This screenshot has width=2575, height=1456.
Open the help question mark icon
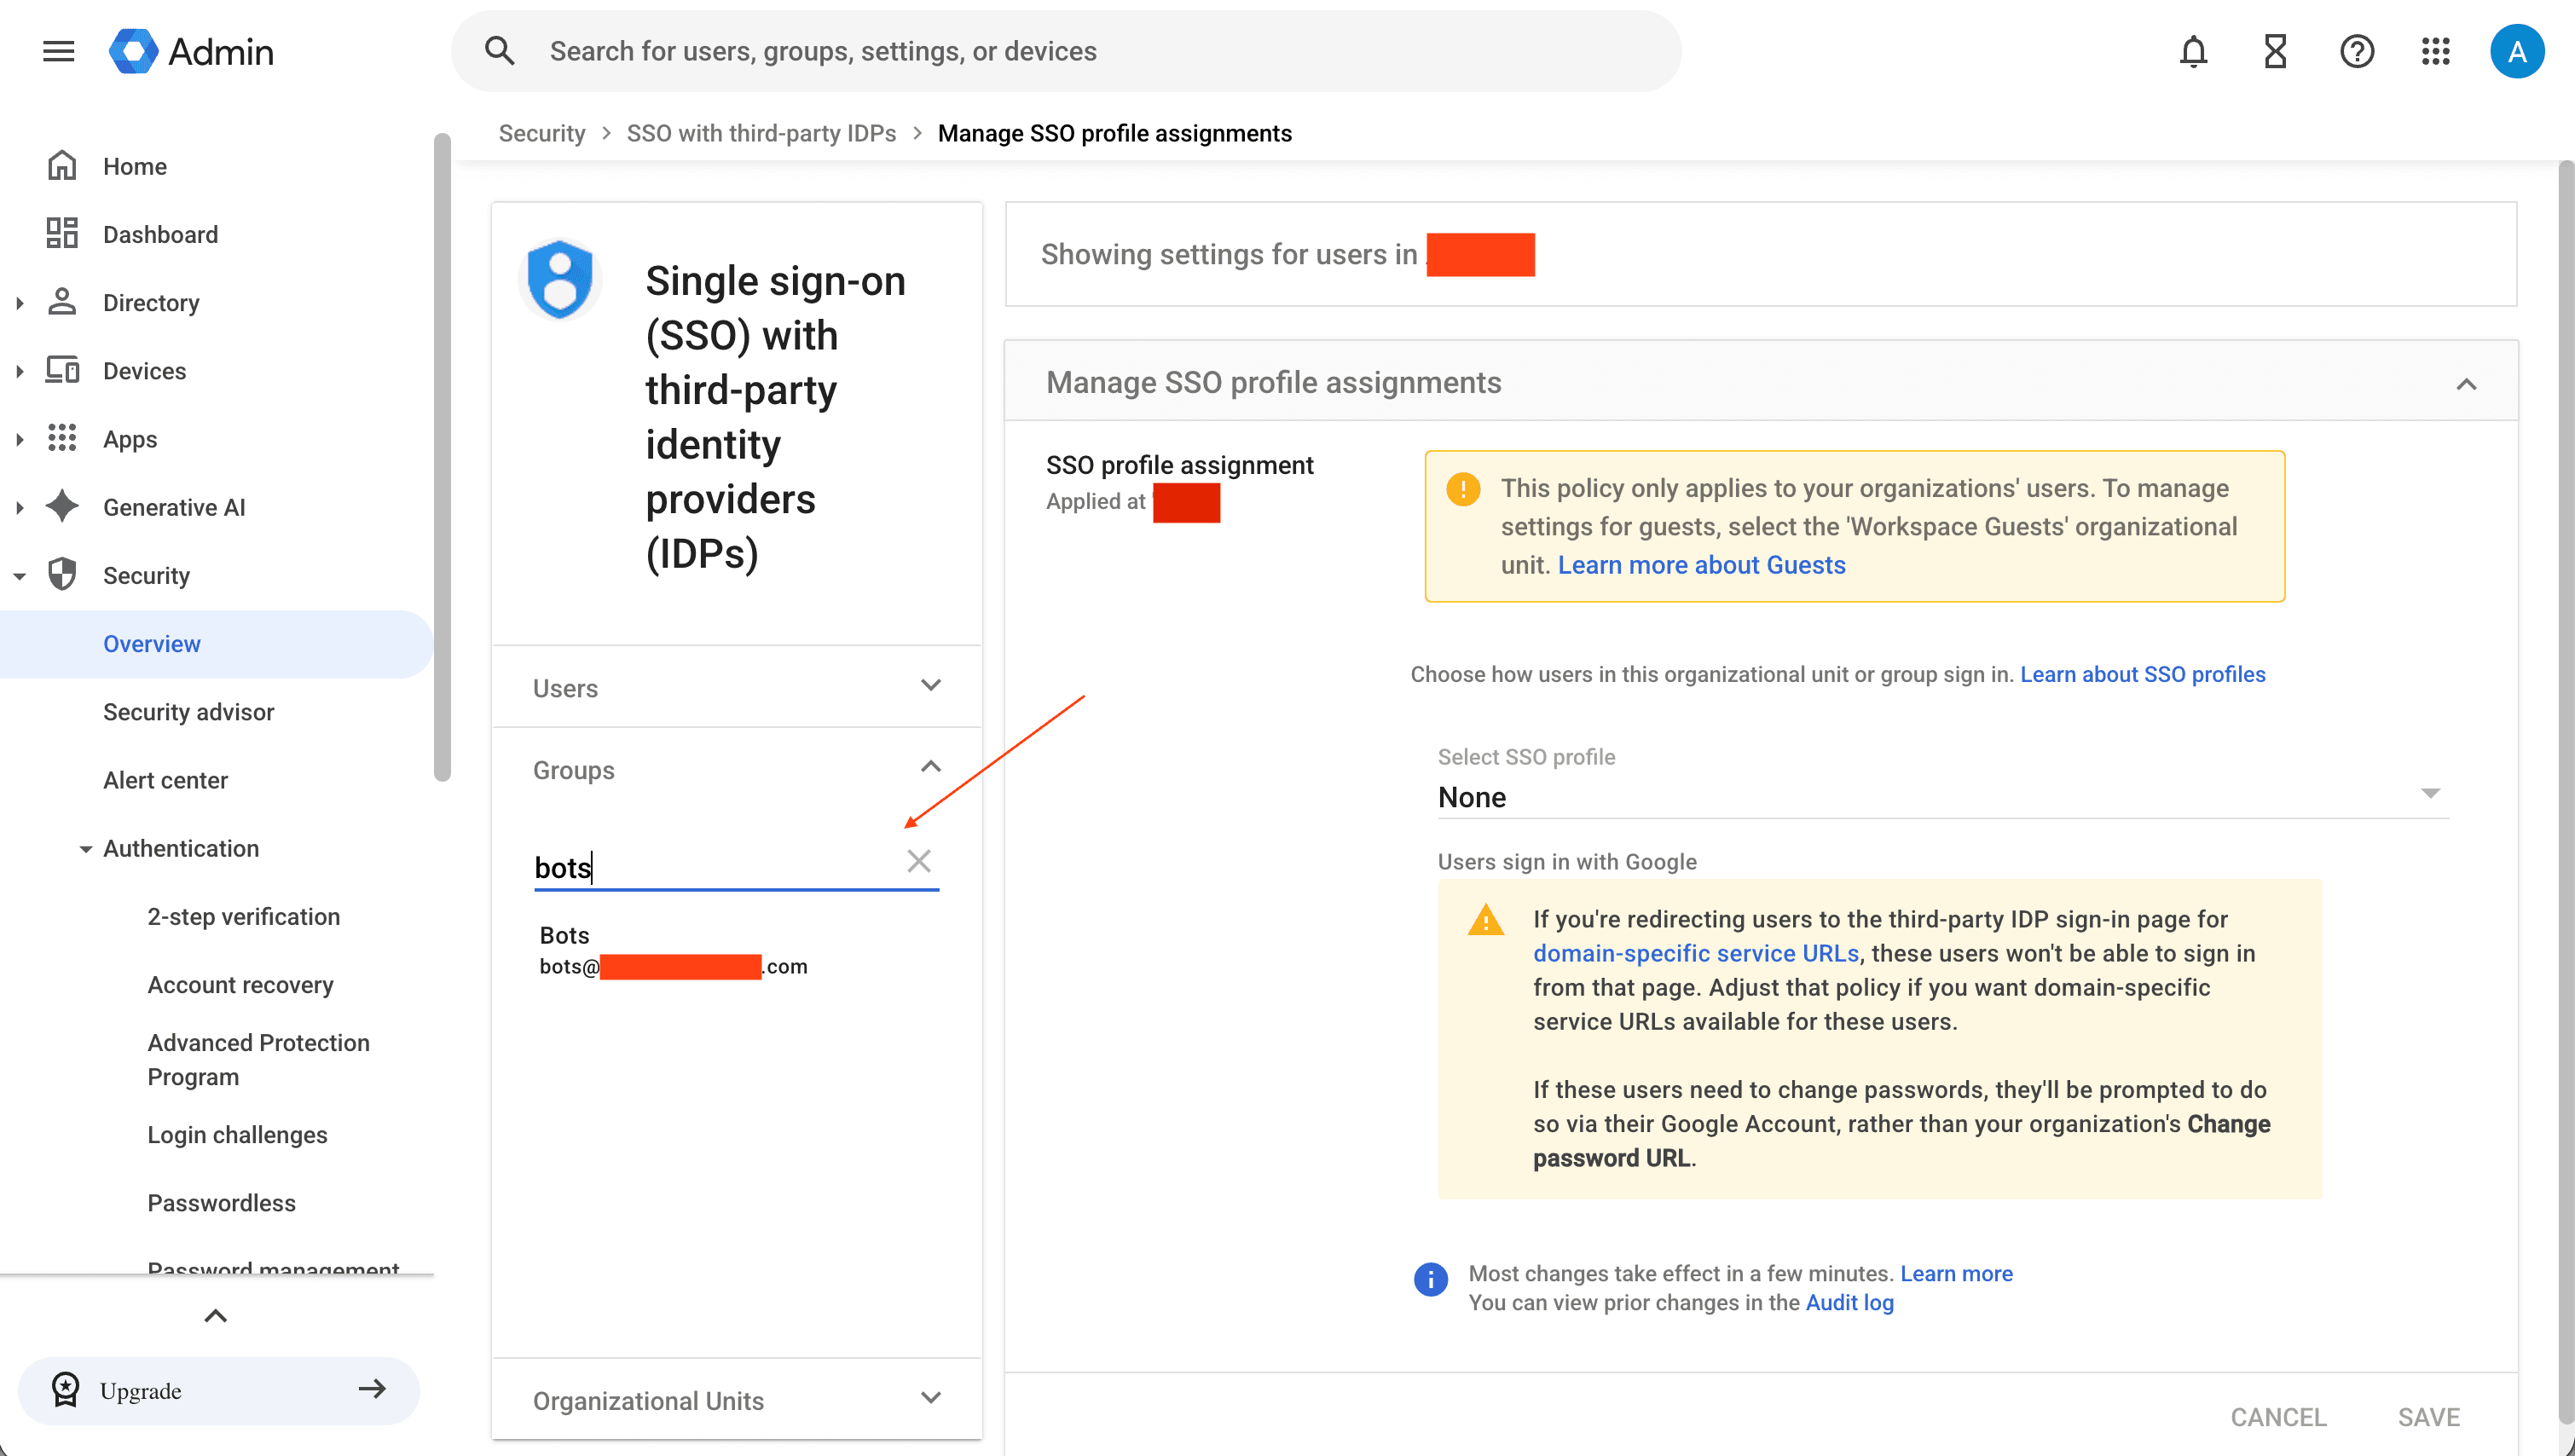coord(2356,51)
